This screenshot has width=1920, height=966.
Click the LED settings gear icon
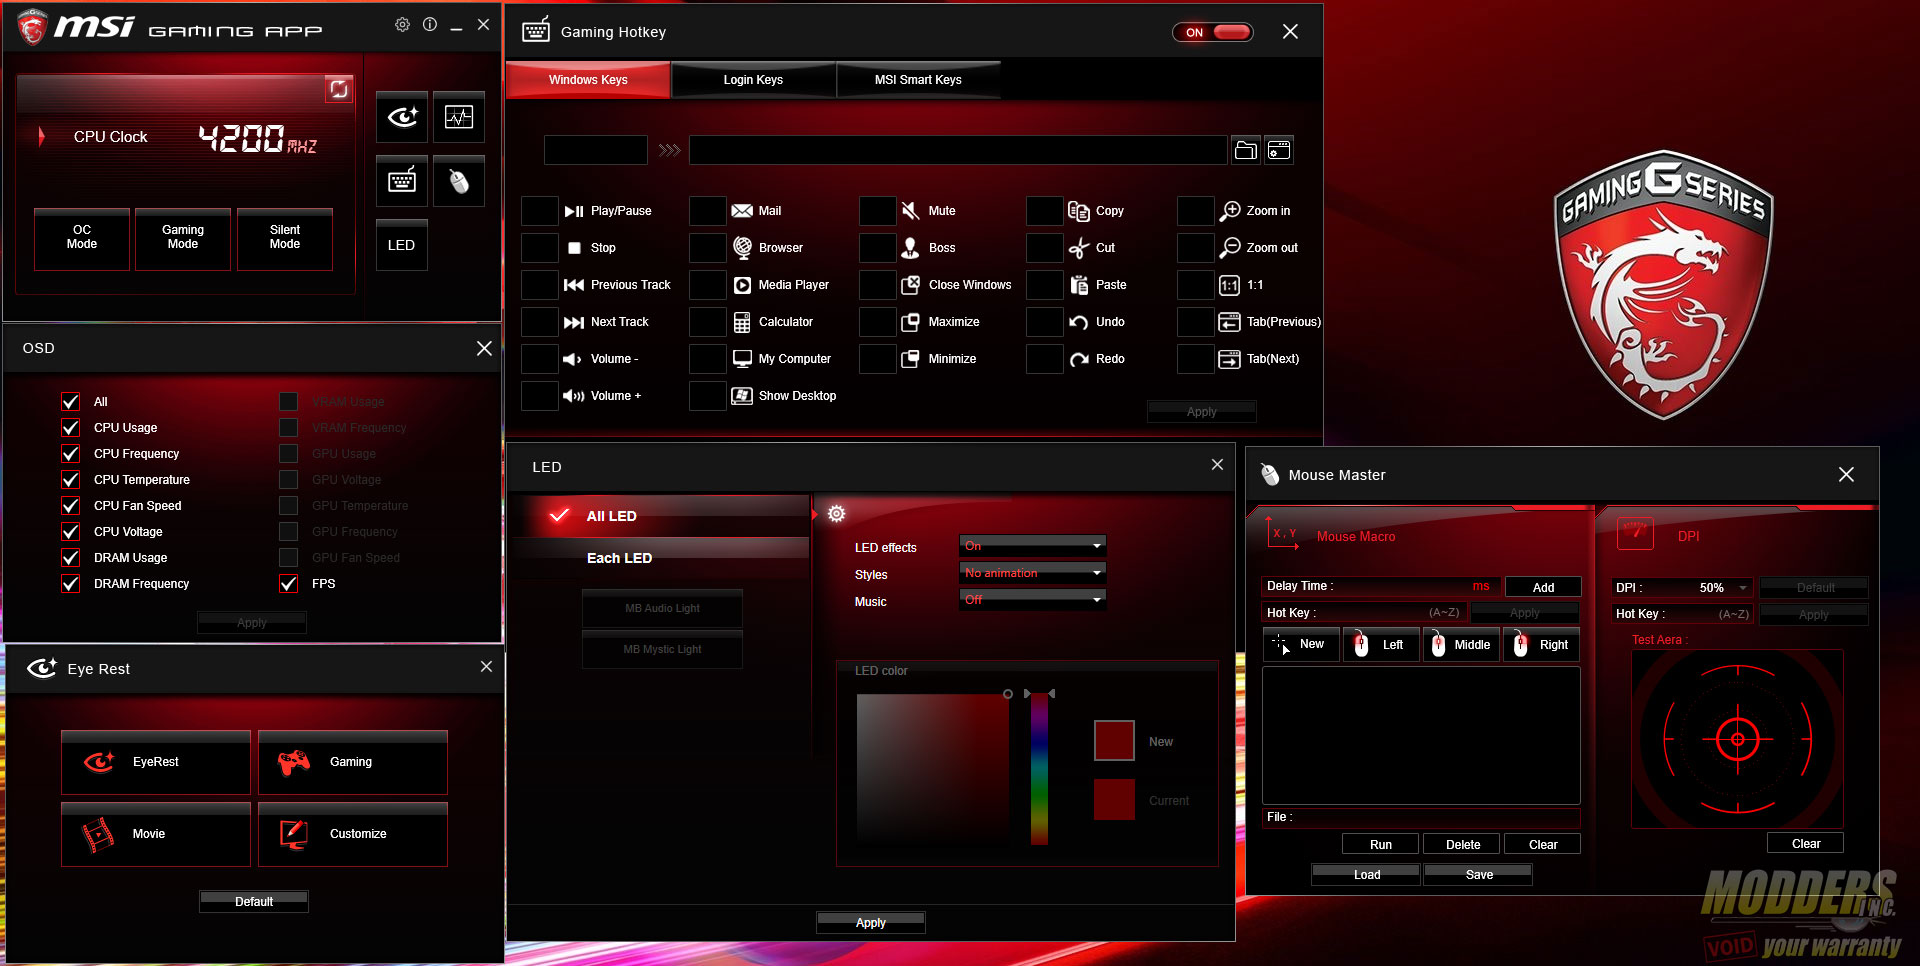coord(837,514)
